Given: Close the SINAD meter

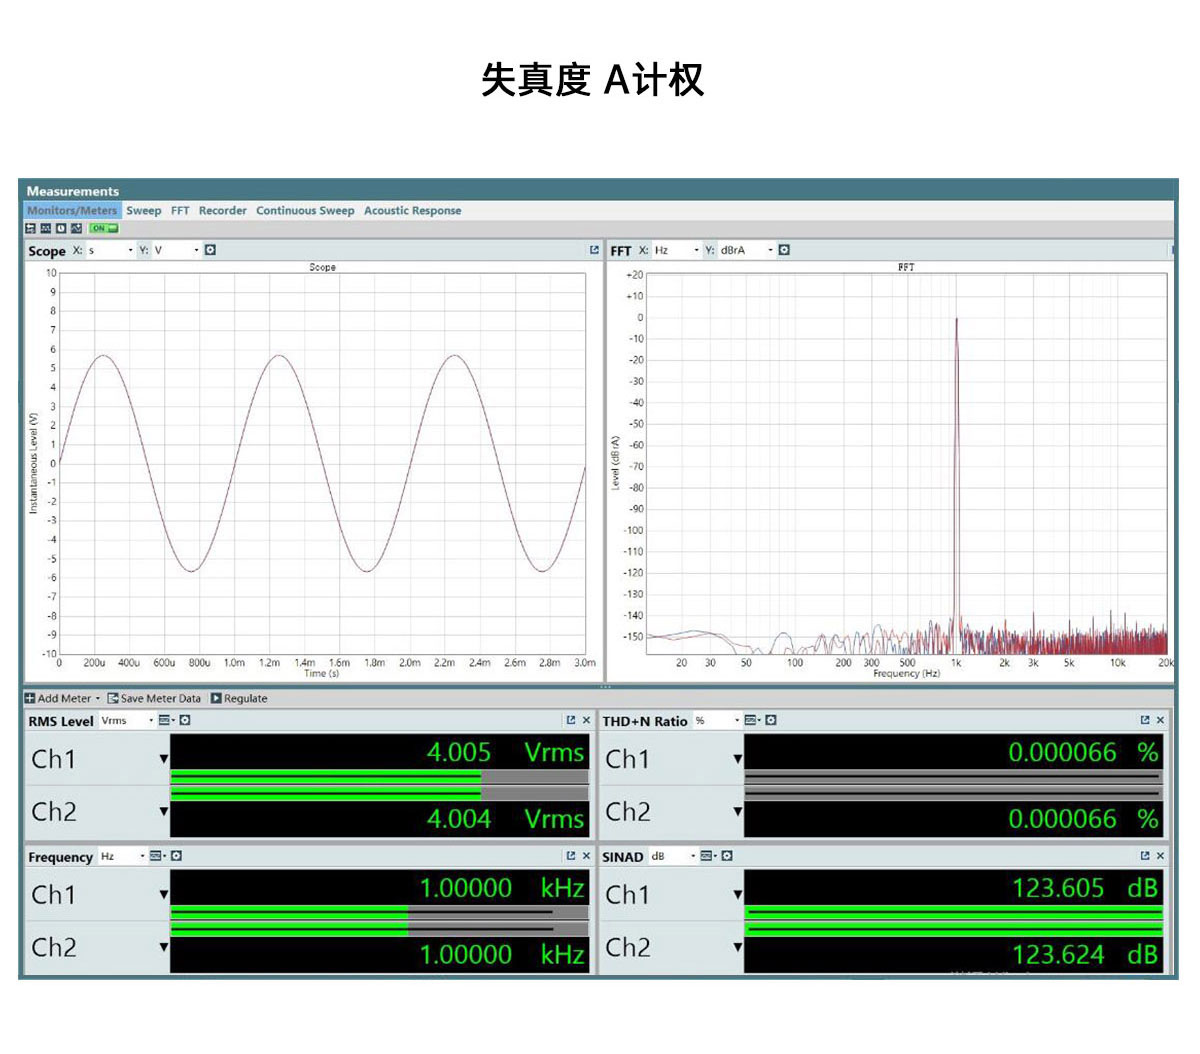Looking at the screenshot, I should click(1160, 856).
